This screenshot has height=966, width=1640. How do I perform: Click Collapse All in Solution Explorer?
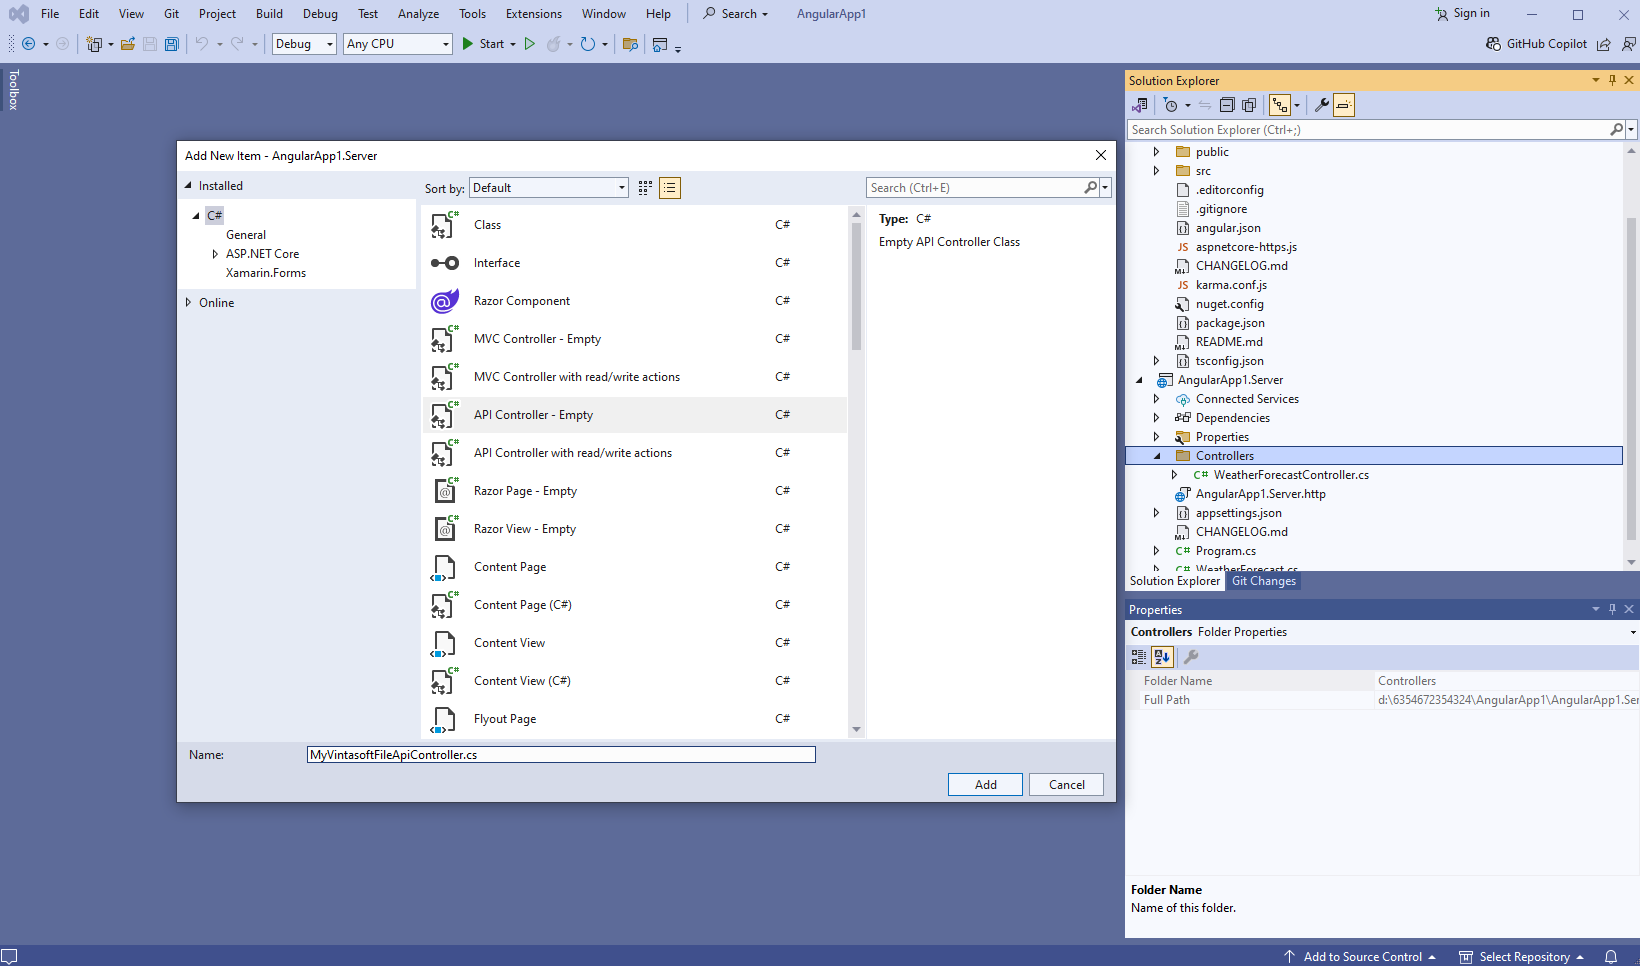(x=1227, y=105)
